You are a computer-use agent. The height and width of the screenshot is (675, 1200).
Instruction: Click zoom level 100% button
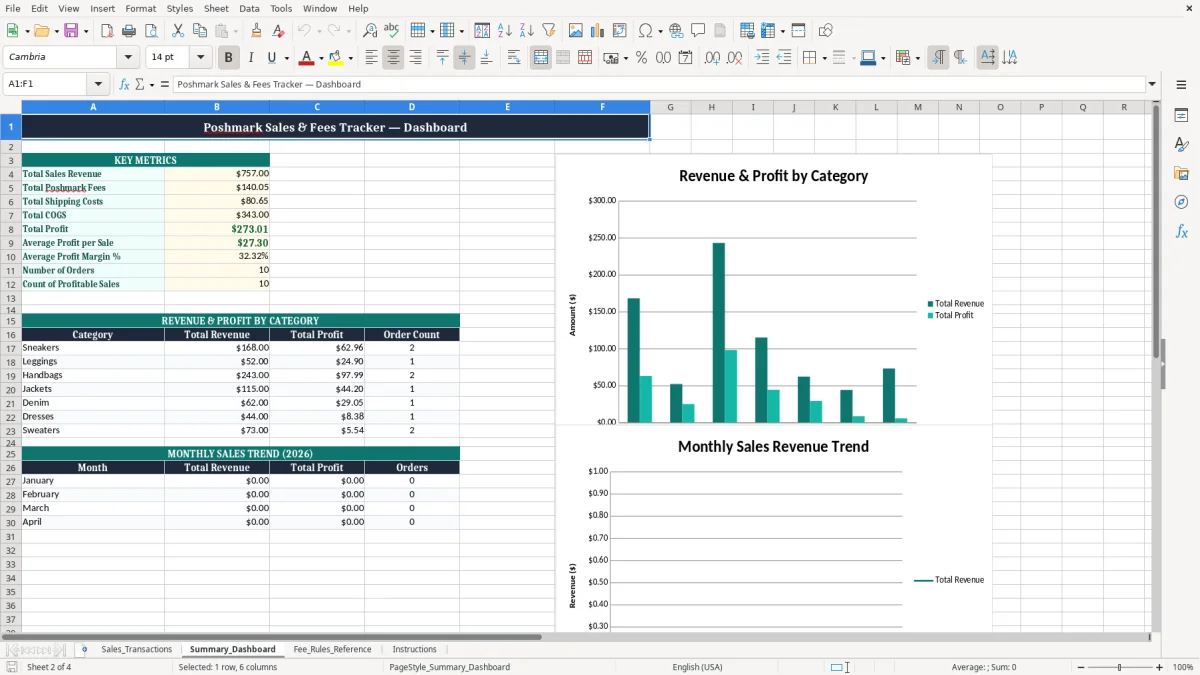[x=1182, y=667]
